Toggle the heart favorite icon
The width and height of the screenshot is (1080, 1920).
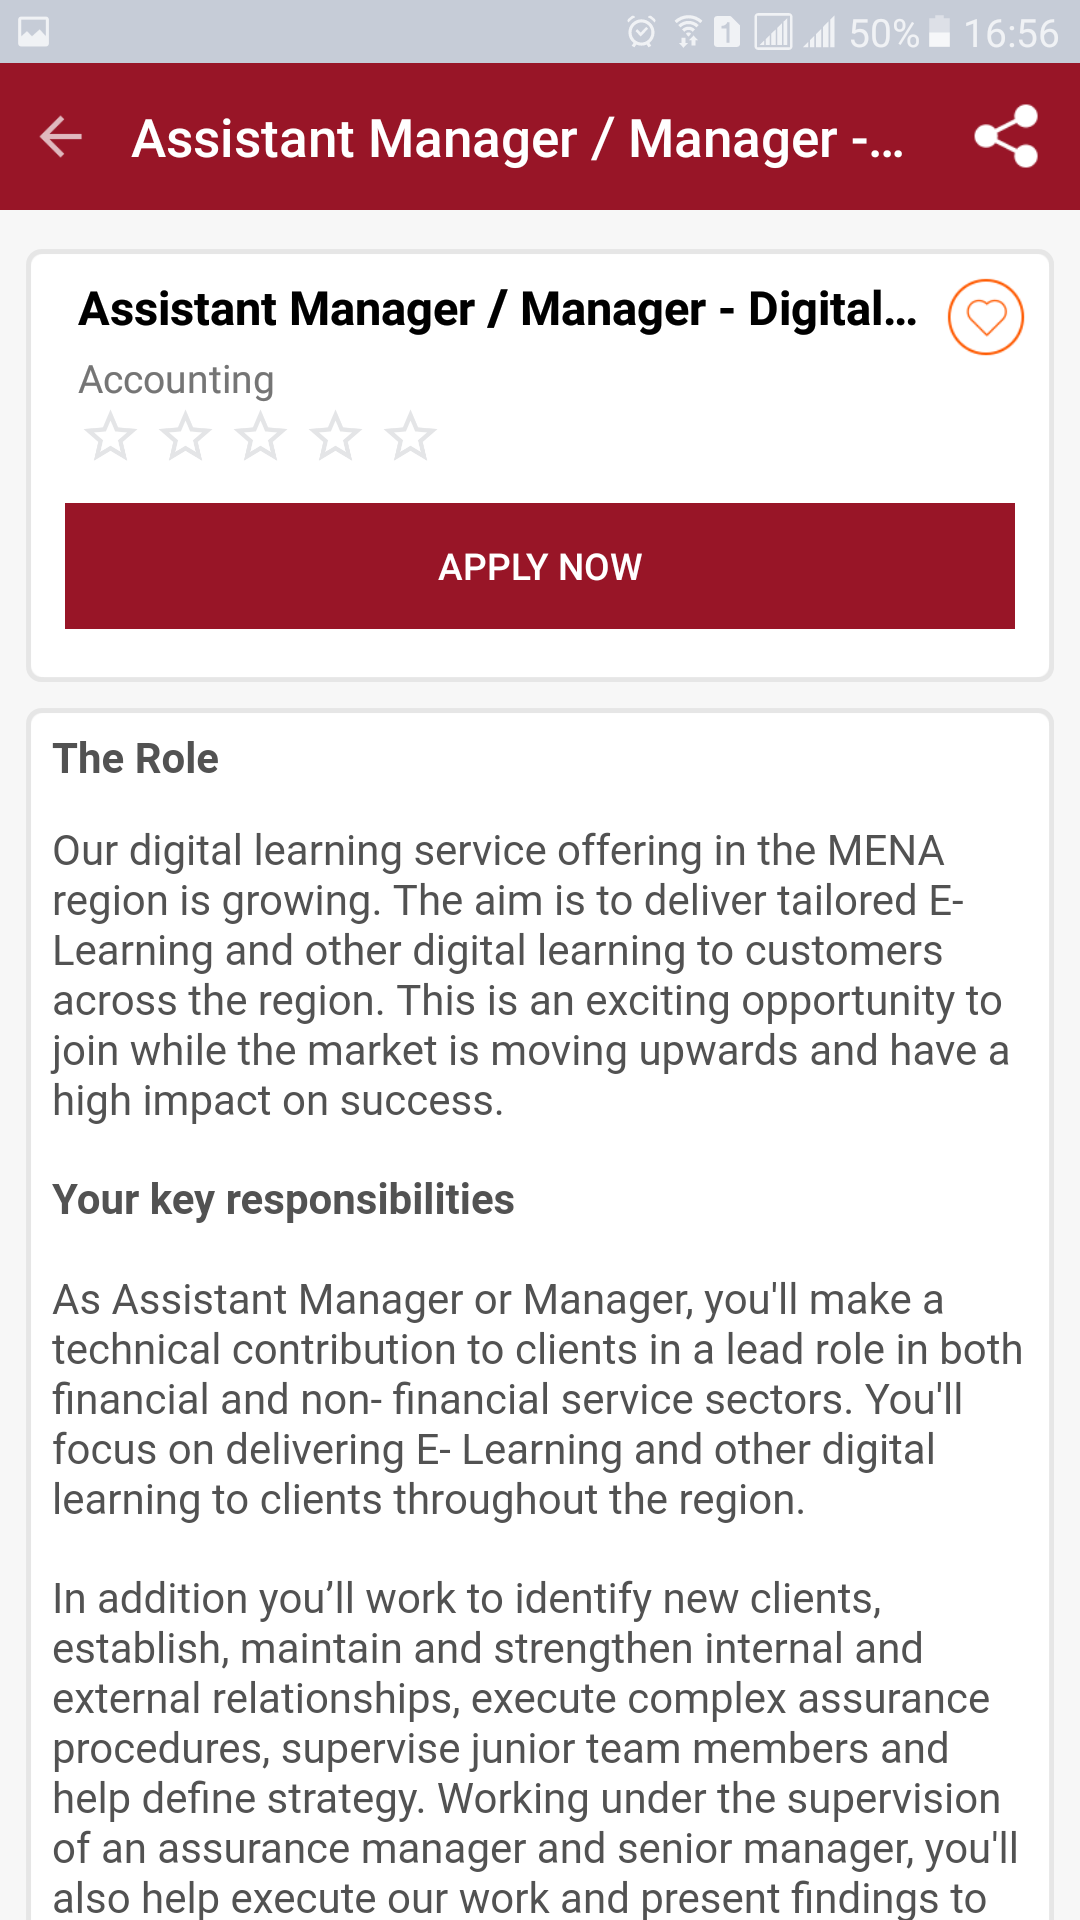[985, 317]
